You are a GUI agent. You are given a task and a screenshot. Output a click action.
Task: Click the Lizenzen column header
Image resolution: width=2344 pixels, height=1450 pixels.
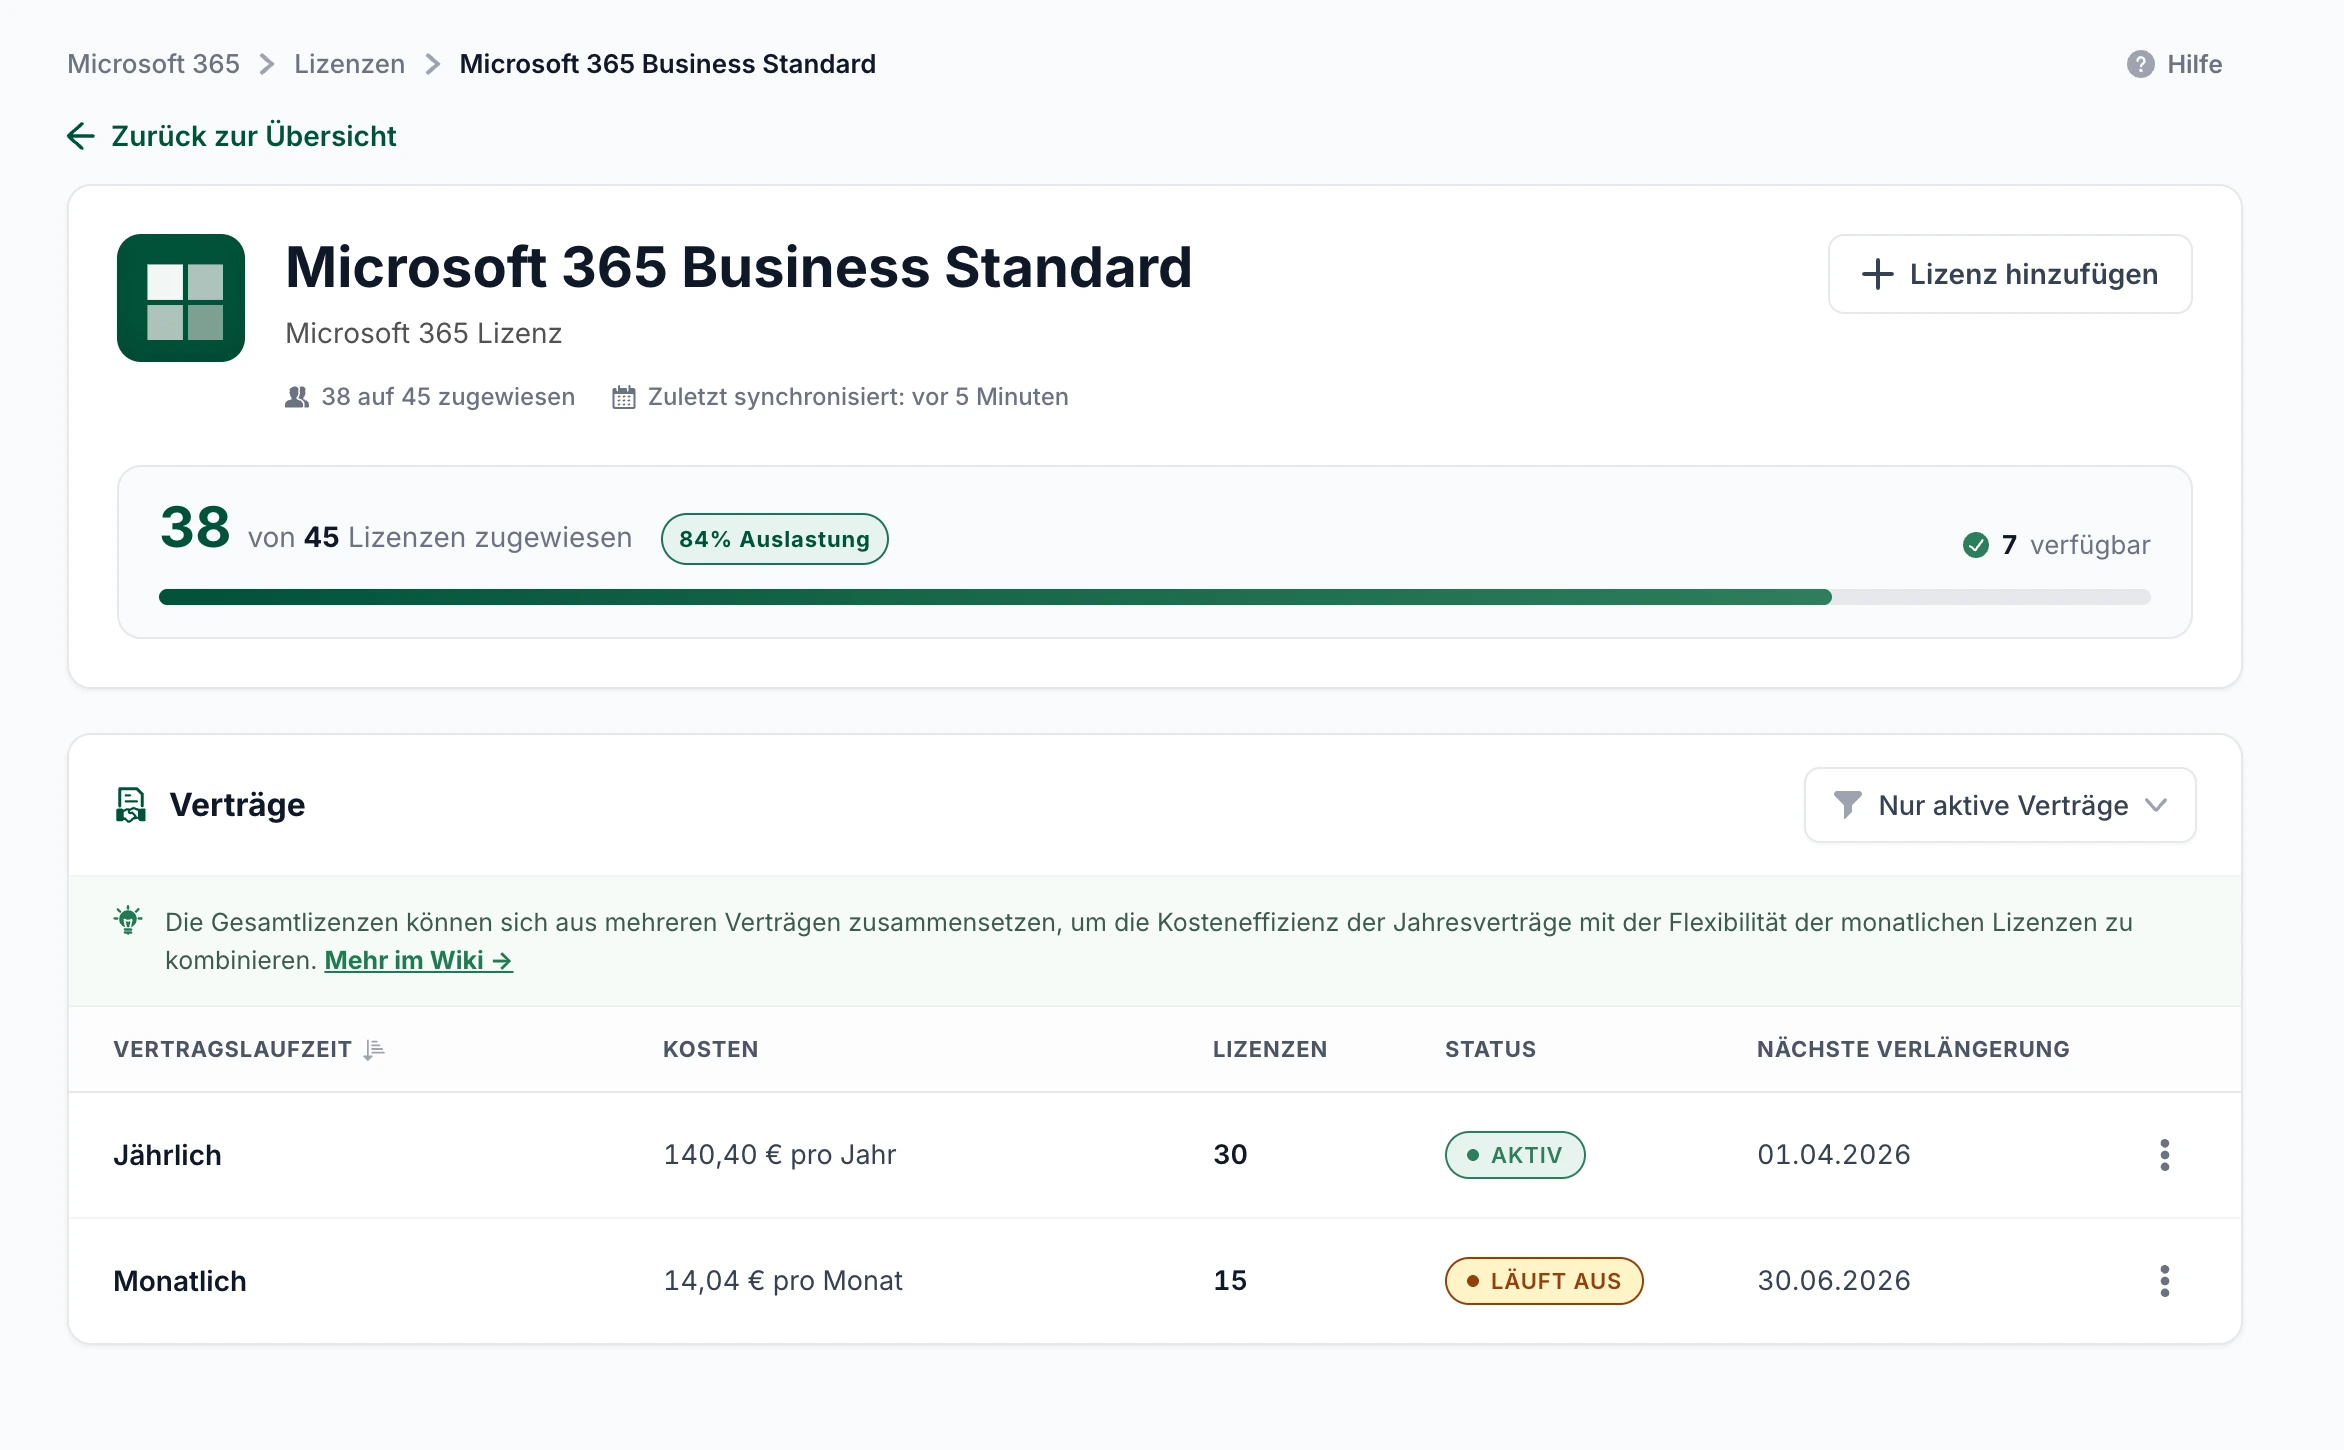[x=1270, y=1049]
